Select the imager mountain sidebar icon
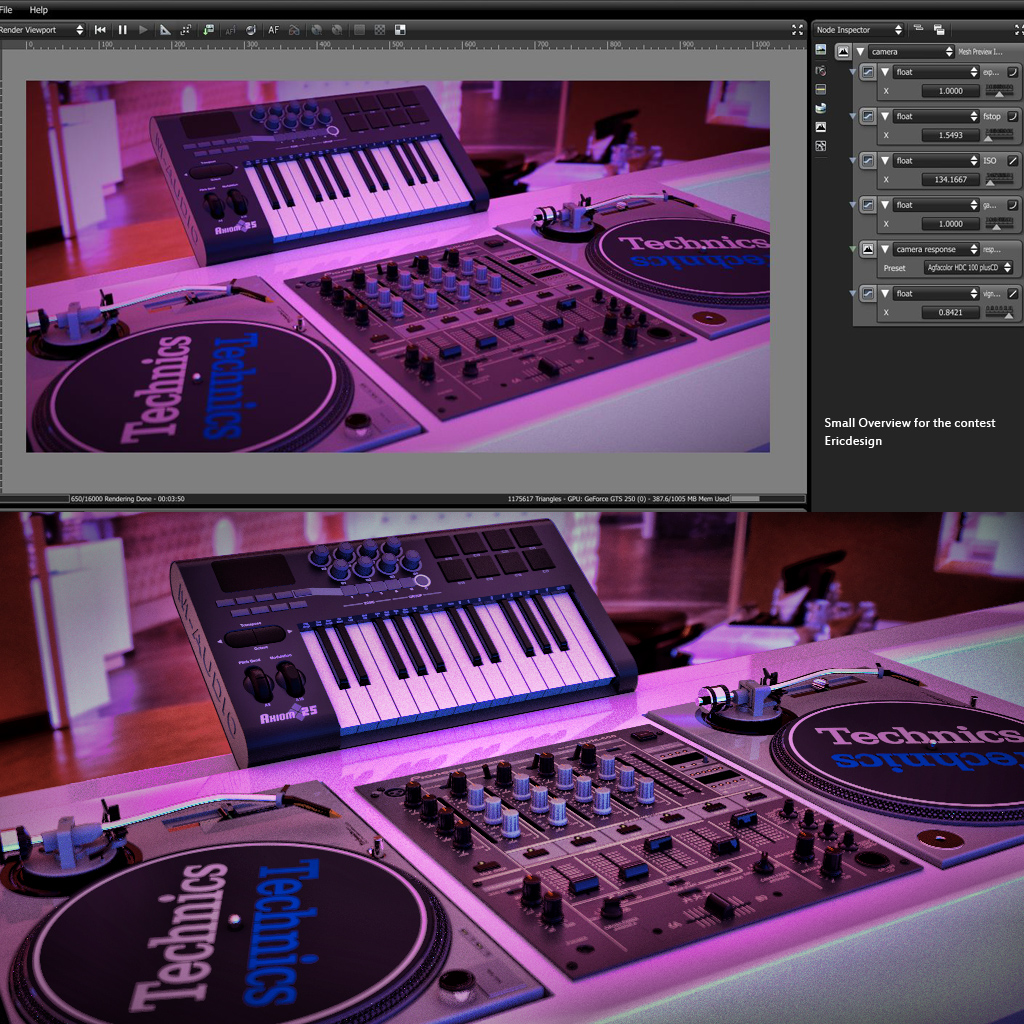 821,127
